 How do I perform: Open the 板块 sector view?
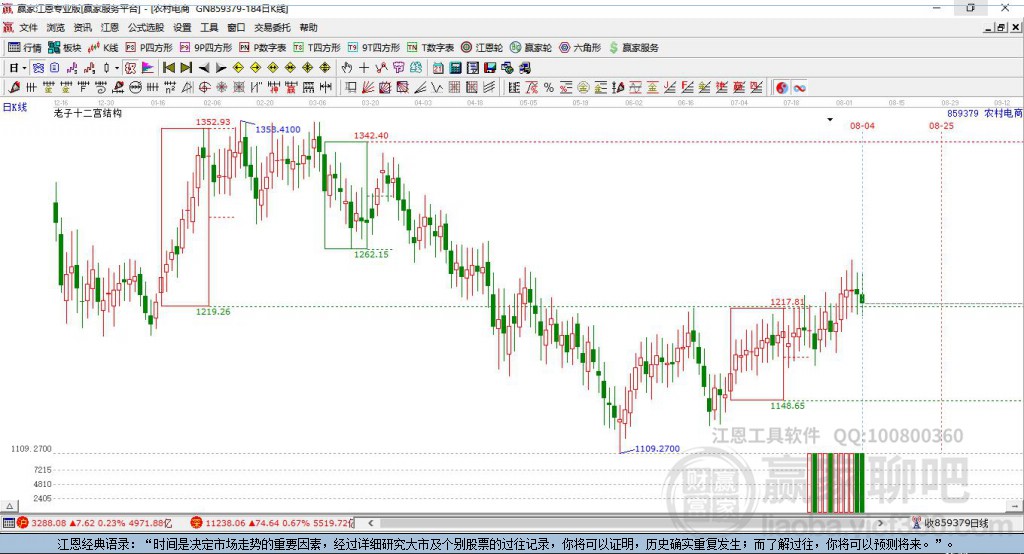tap(64, 48)
